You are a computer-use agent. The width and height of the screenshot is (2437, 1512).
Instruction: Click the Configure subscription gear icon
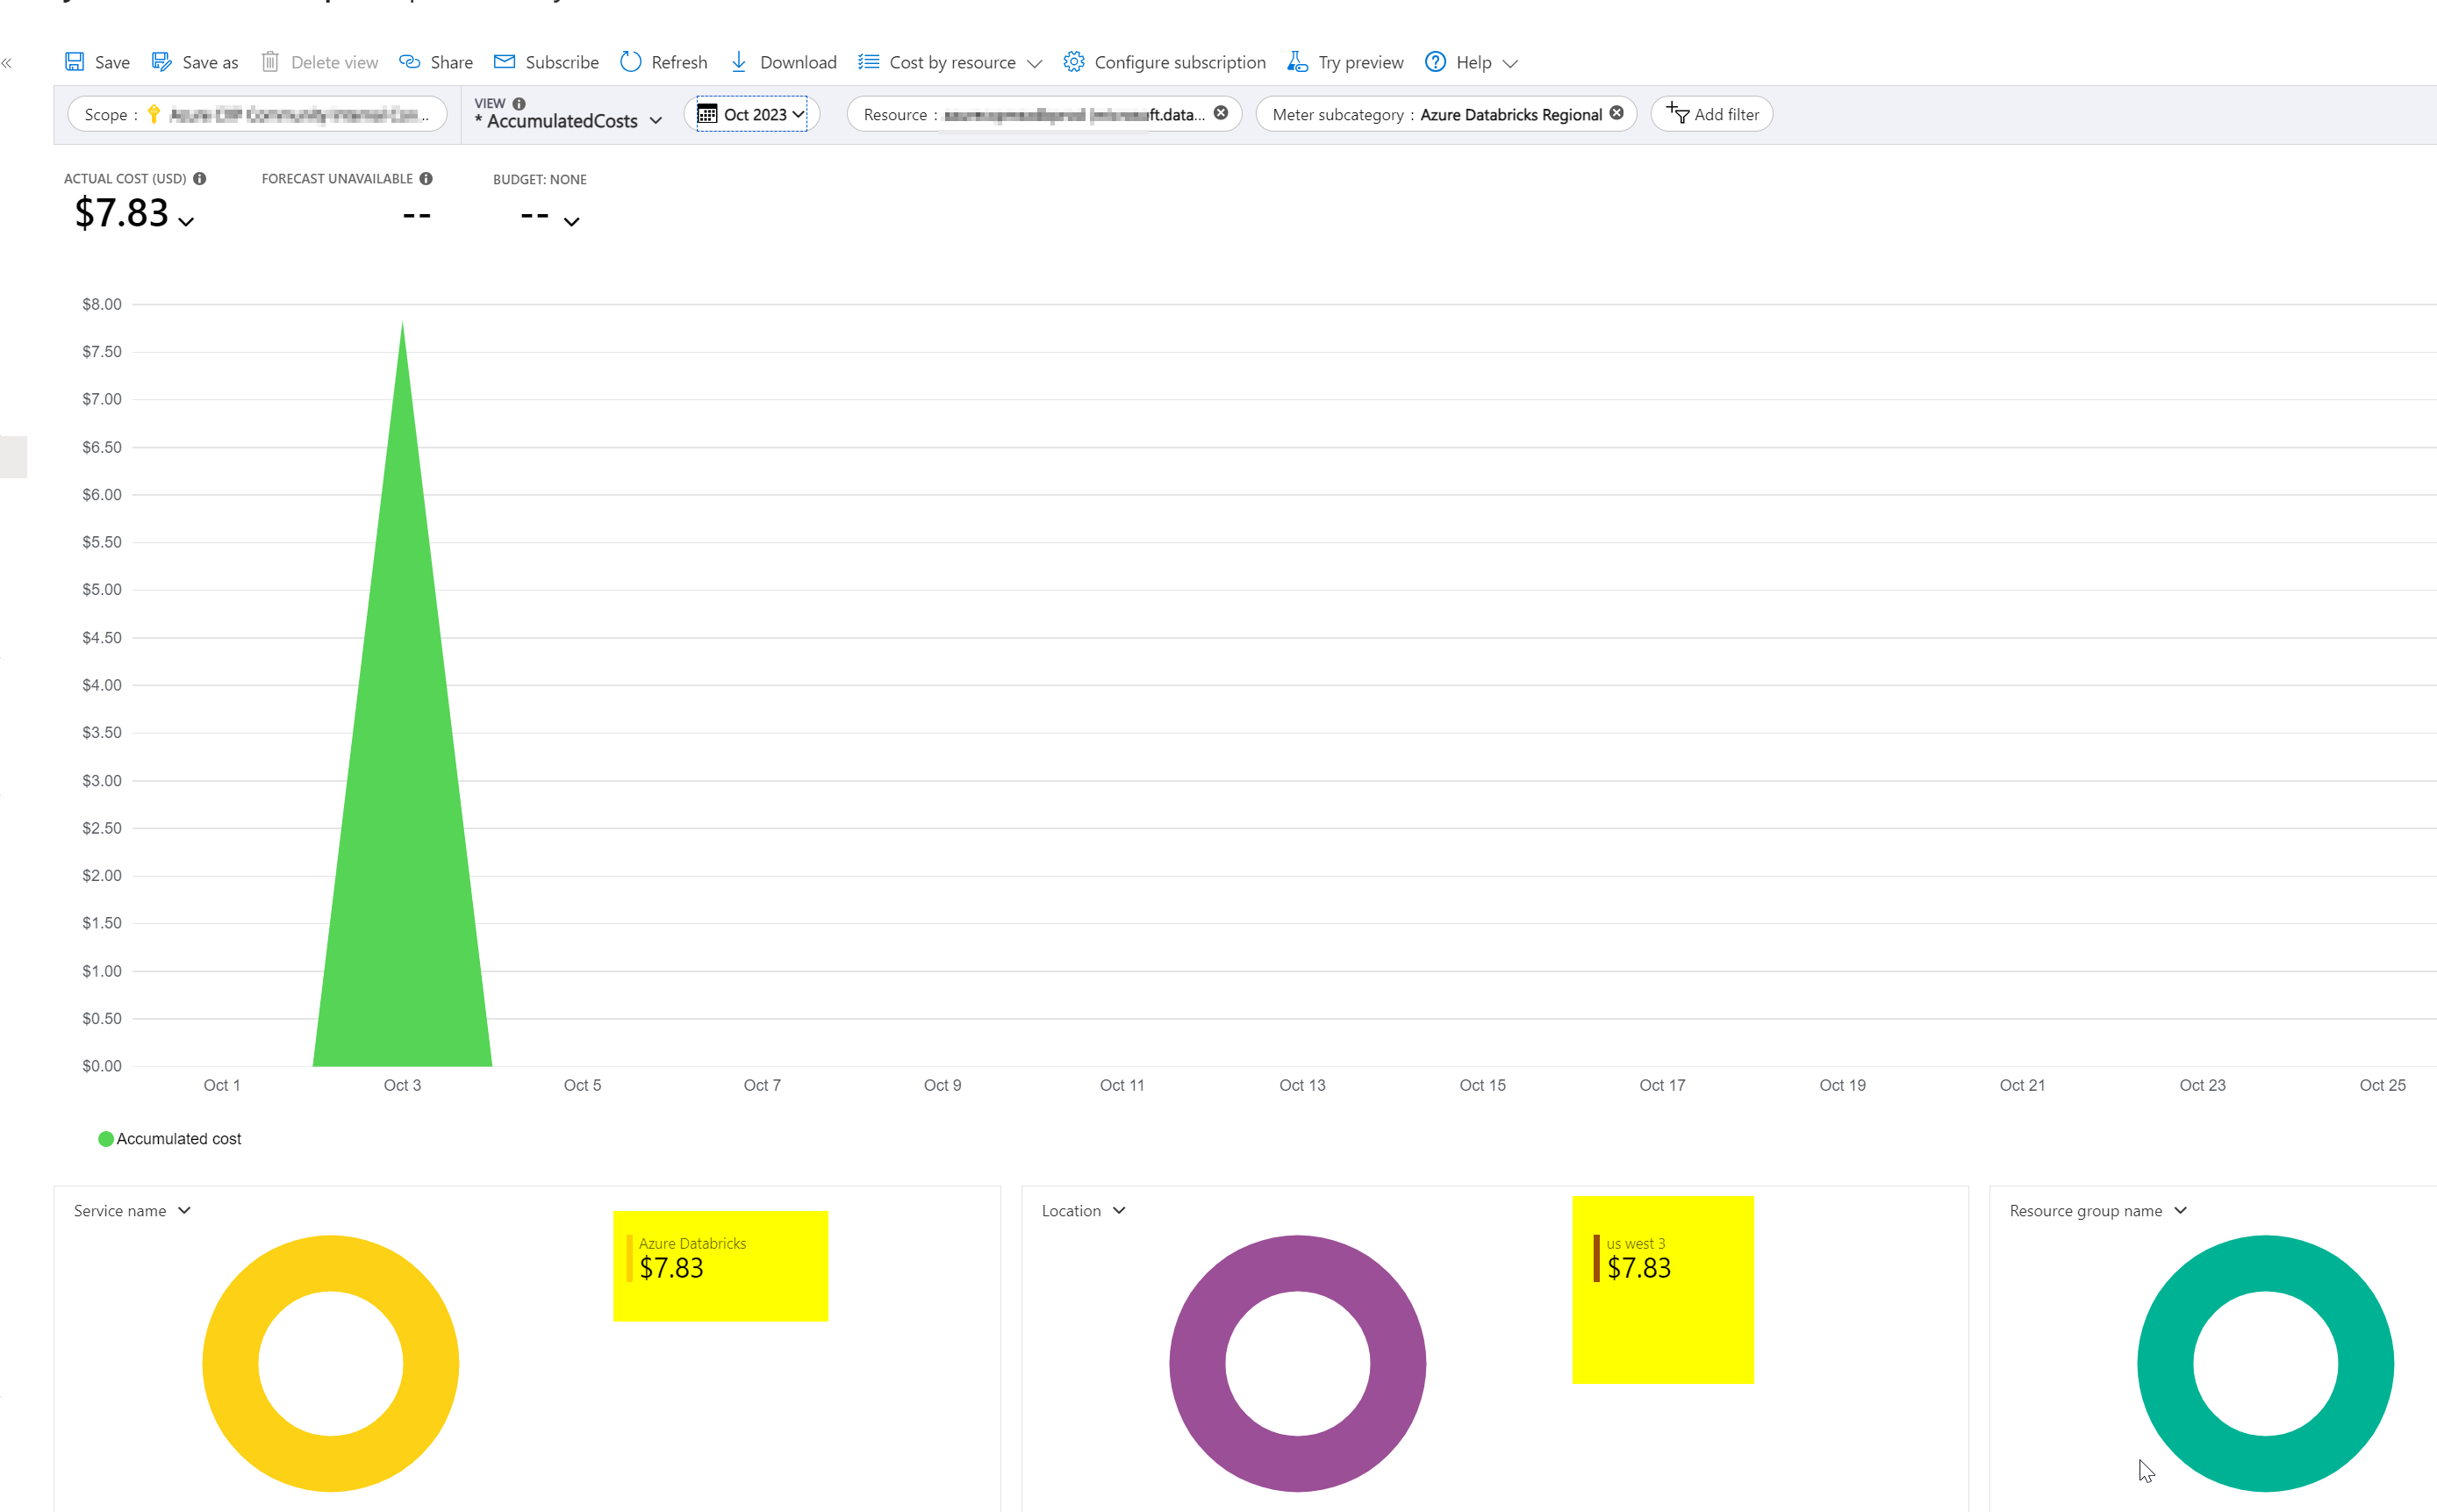(x=1073, y=62)
